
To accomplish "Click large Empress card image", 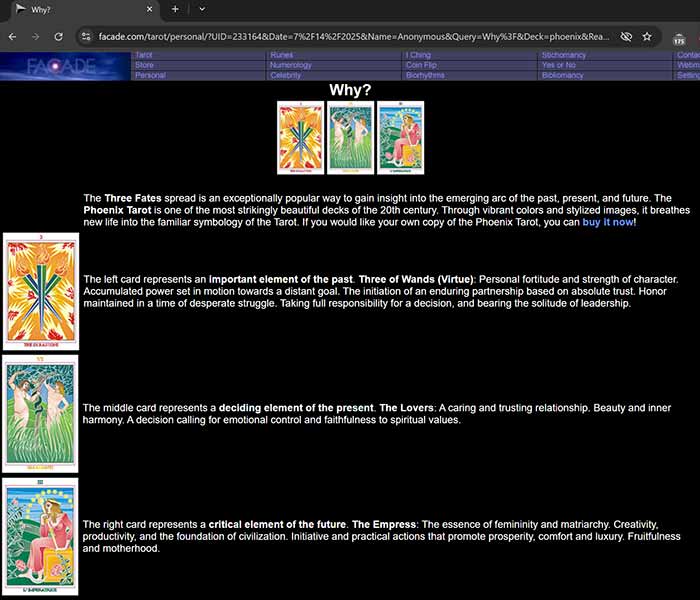I will 40,537.
